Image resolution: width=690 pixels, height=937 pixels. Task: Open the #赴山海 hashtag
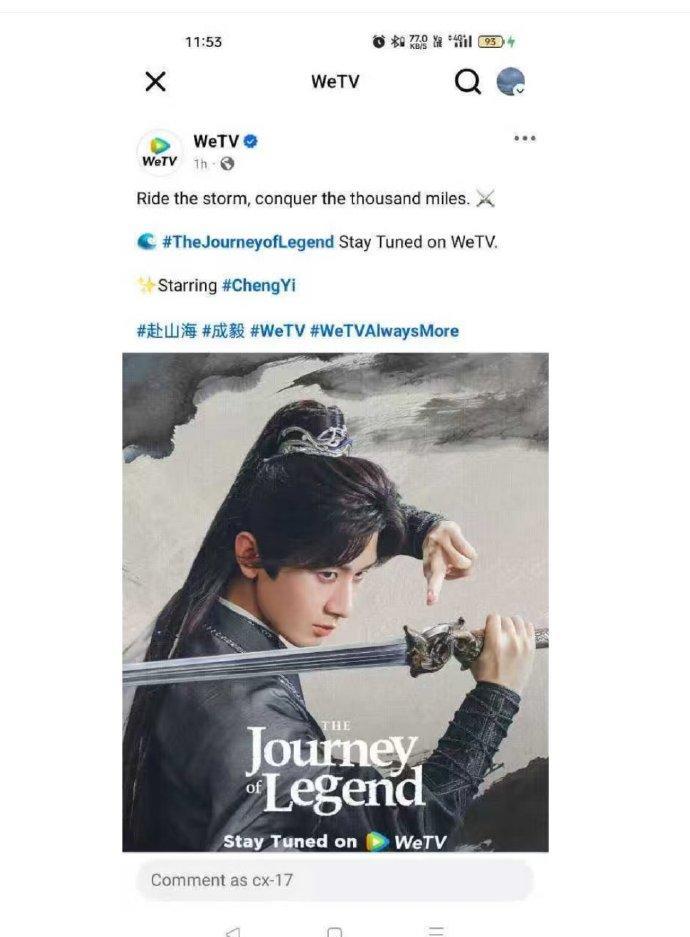tap(167, 331)
